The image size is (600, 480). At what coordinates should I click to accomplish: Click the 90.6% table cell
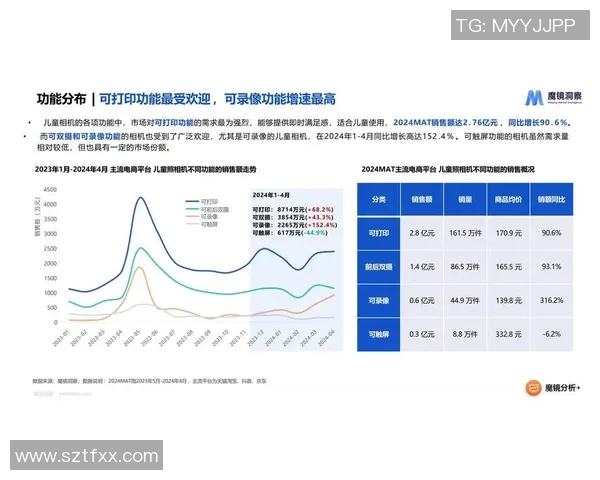point(551,233)
